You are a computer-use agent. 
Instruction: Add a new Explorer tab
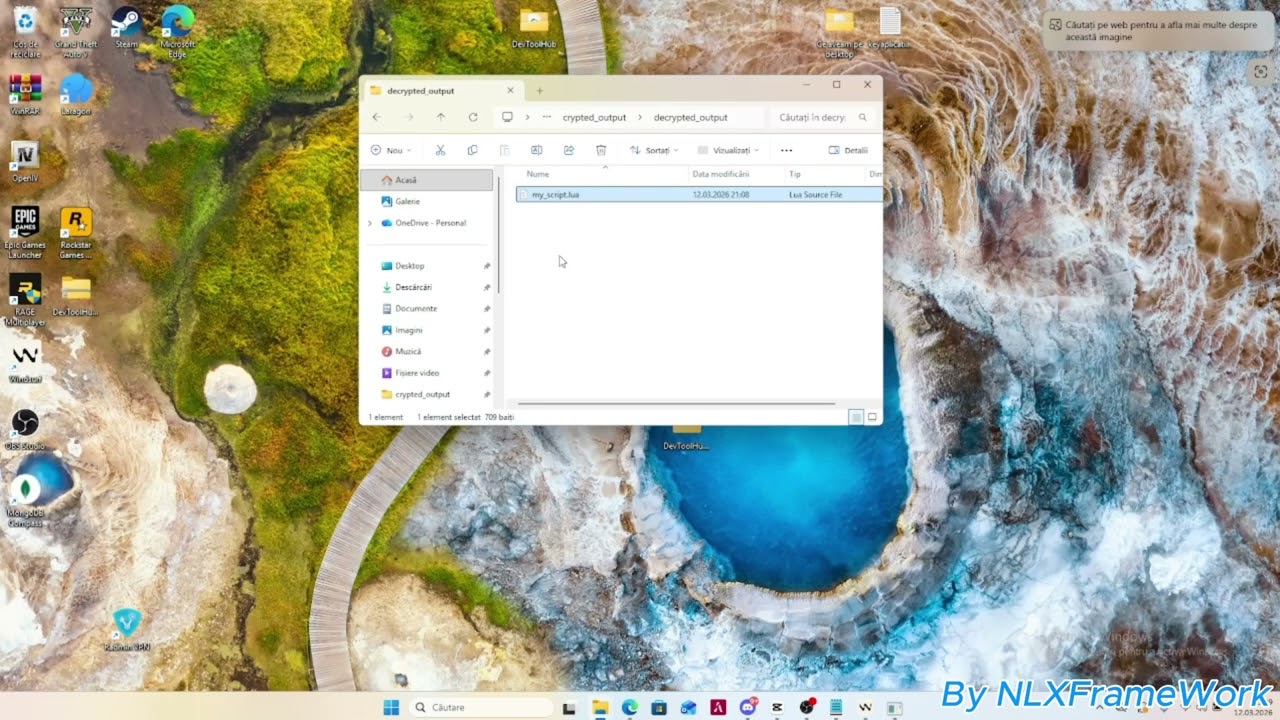(x=539, y=90)
